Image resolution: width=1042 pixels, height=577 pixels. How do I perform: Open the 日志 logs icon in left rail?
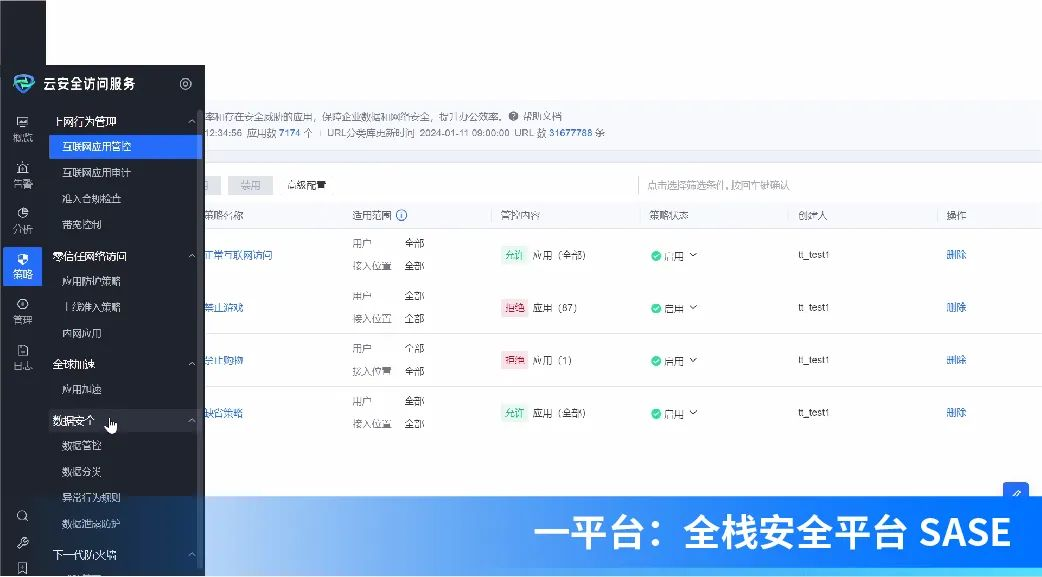[22, 356]
